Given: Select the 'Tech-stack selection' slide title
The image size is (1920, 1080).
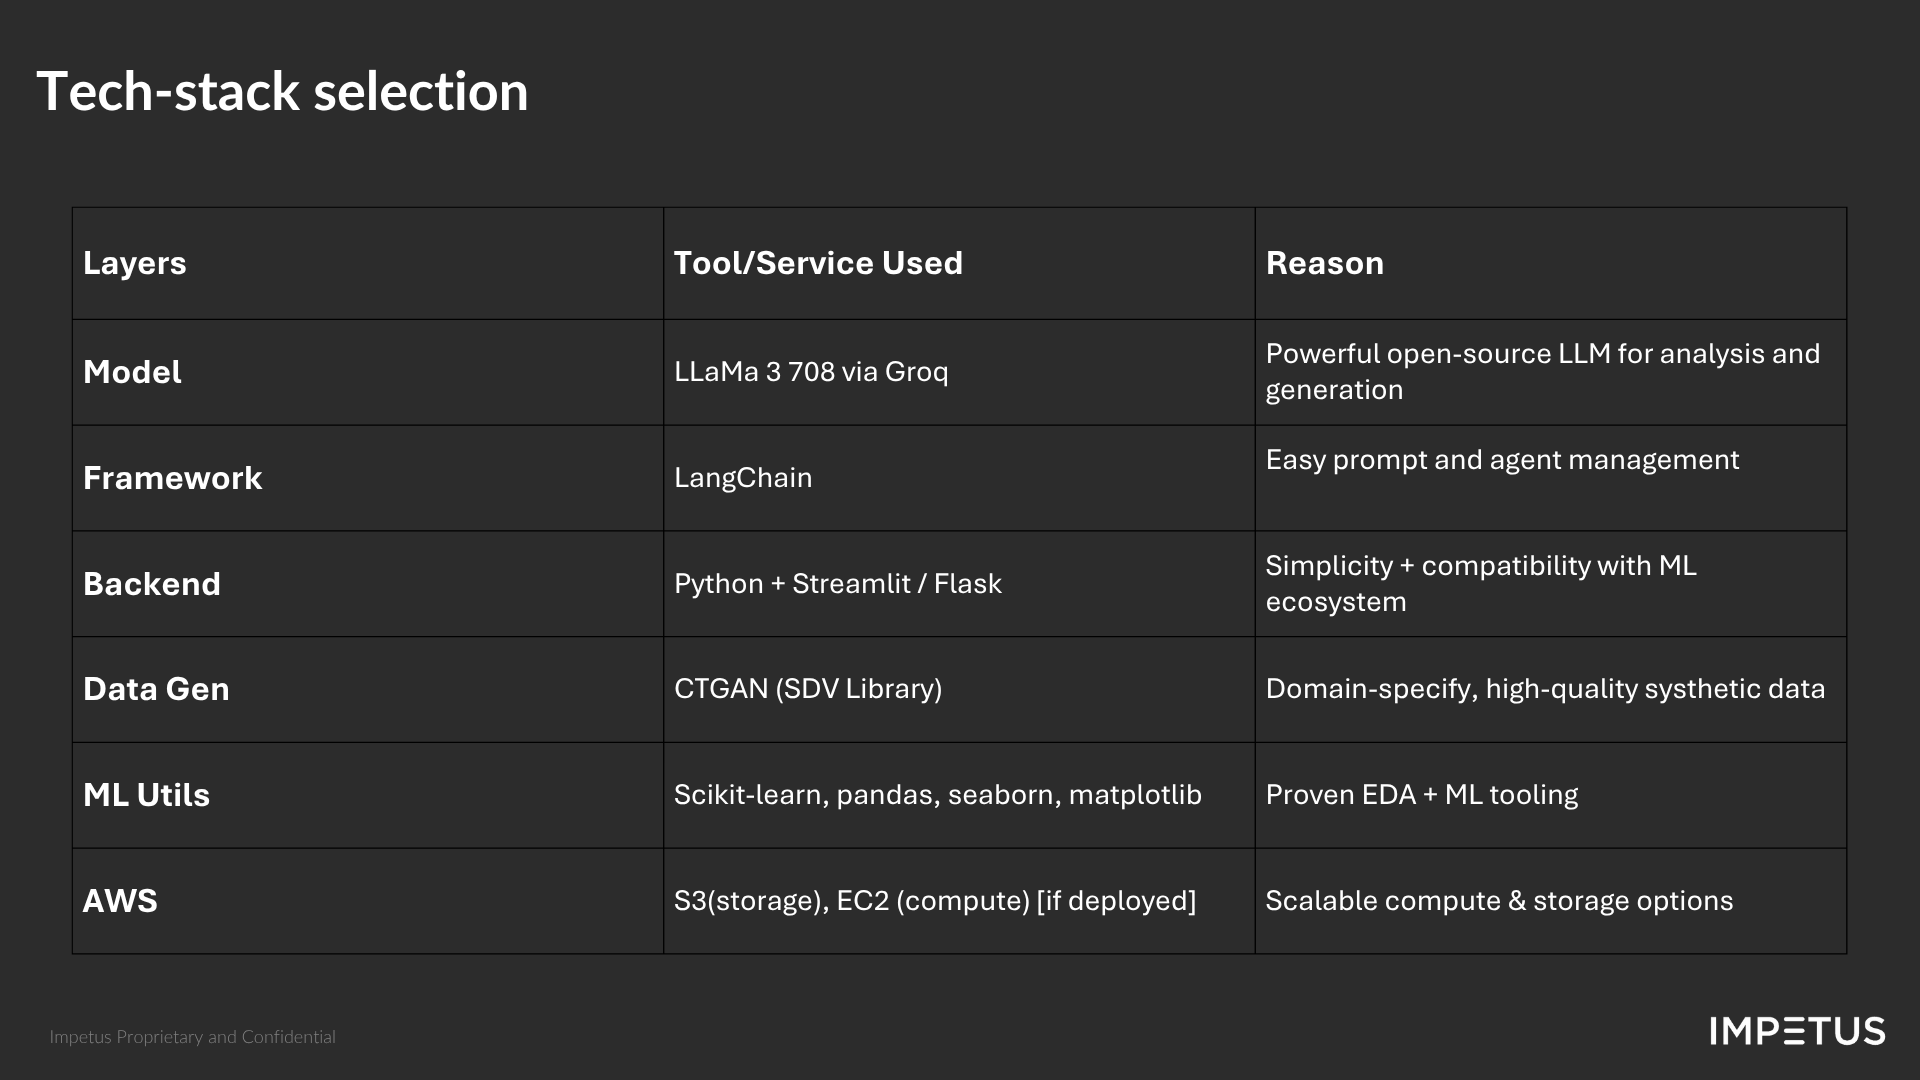Looking at the screenshot, I should (x=282, y=91).
